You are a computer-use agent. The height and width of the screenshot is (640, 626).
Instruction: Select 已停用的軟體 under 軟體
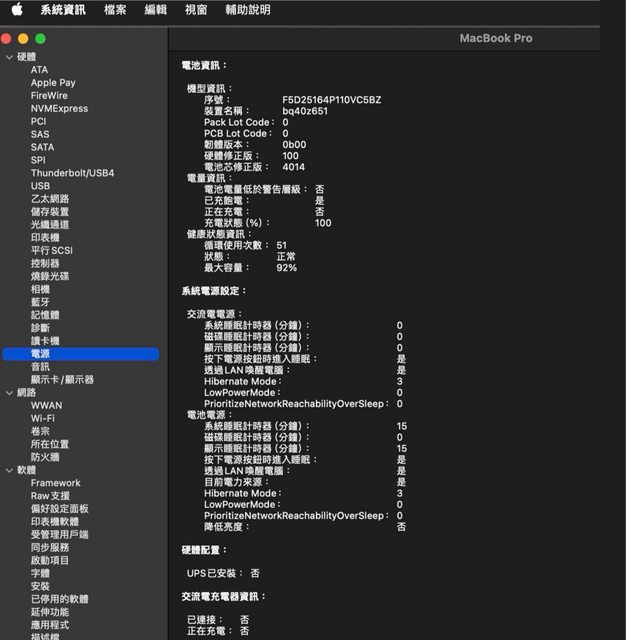[60, 599]
